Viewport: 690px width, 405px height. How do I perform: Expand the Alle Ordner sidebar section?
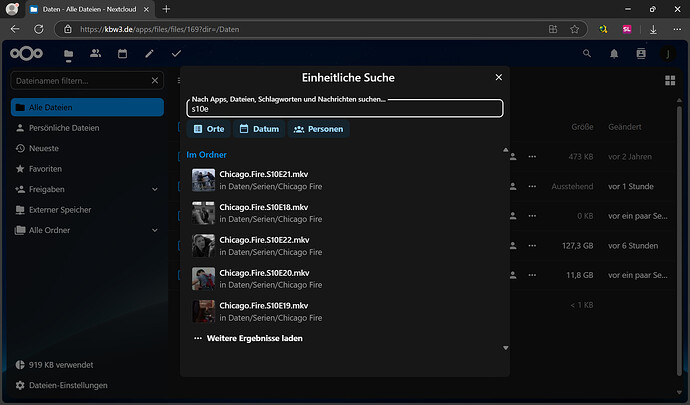154,230
